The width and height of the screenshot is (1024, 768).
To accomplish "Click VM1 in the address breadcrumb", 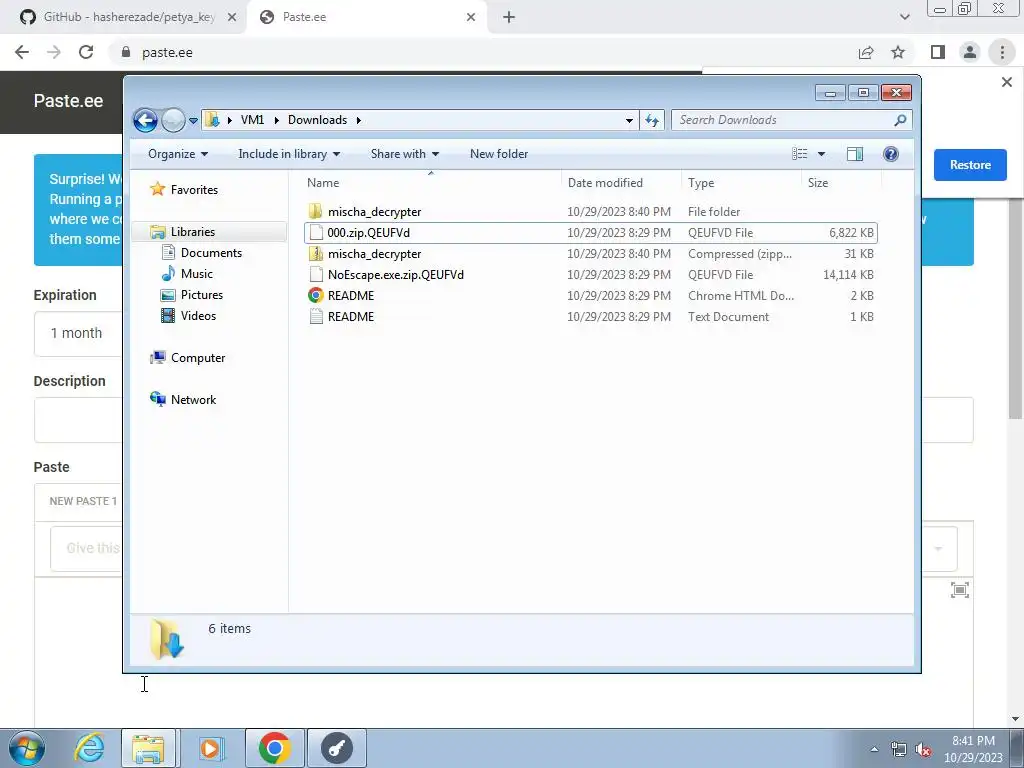I will tap(252, 120).
